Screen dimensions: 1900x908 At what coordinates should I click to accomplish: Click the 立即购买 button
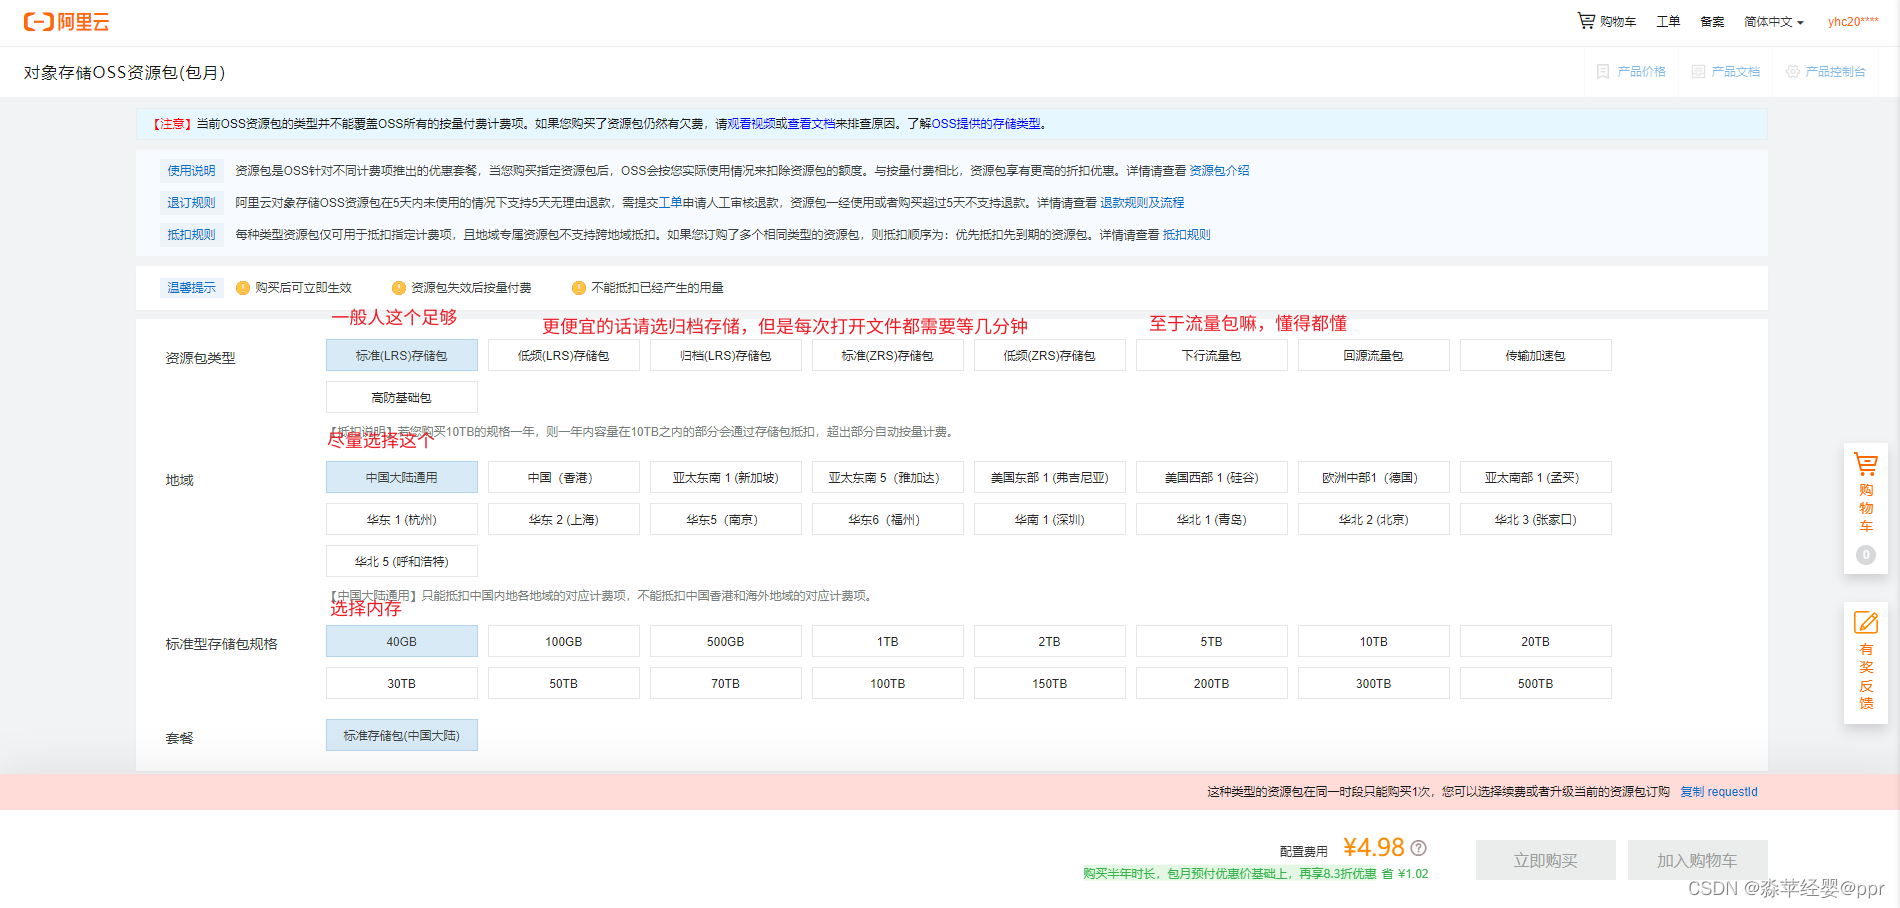[1546, 860]
